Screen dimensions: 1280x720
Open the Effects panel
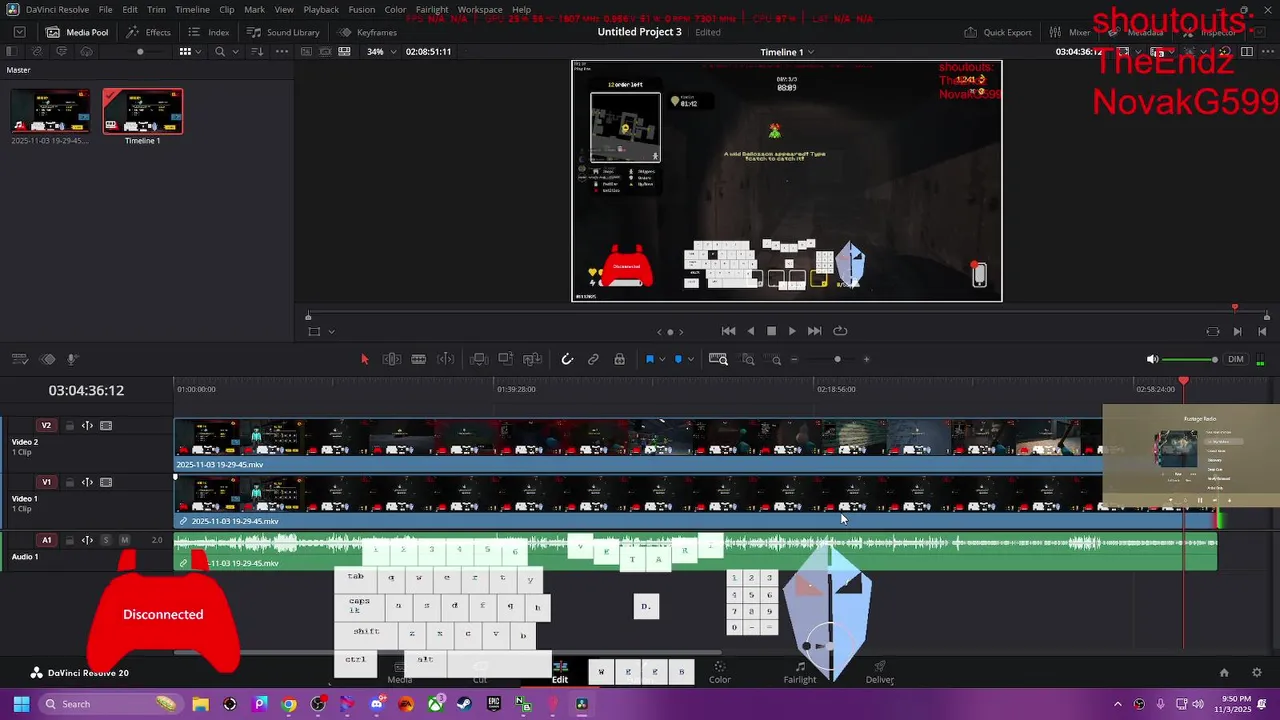[148, 32]
